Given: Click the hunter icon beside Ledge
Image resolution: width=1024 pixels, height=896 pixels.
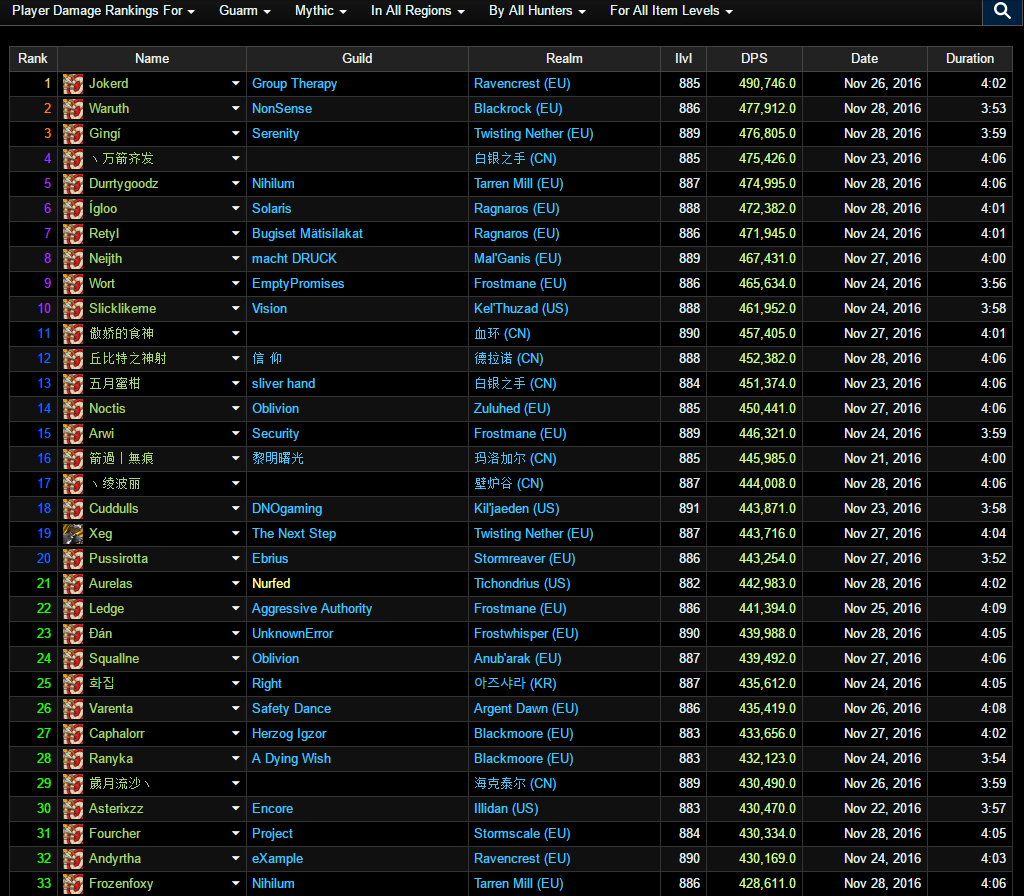Looking at the screenshot, I should (72, 609).
